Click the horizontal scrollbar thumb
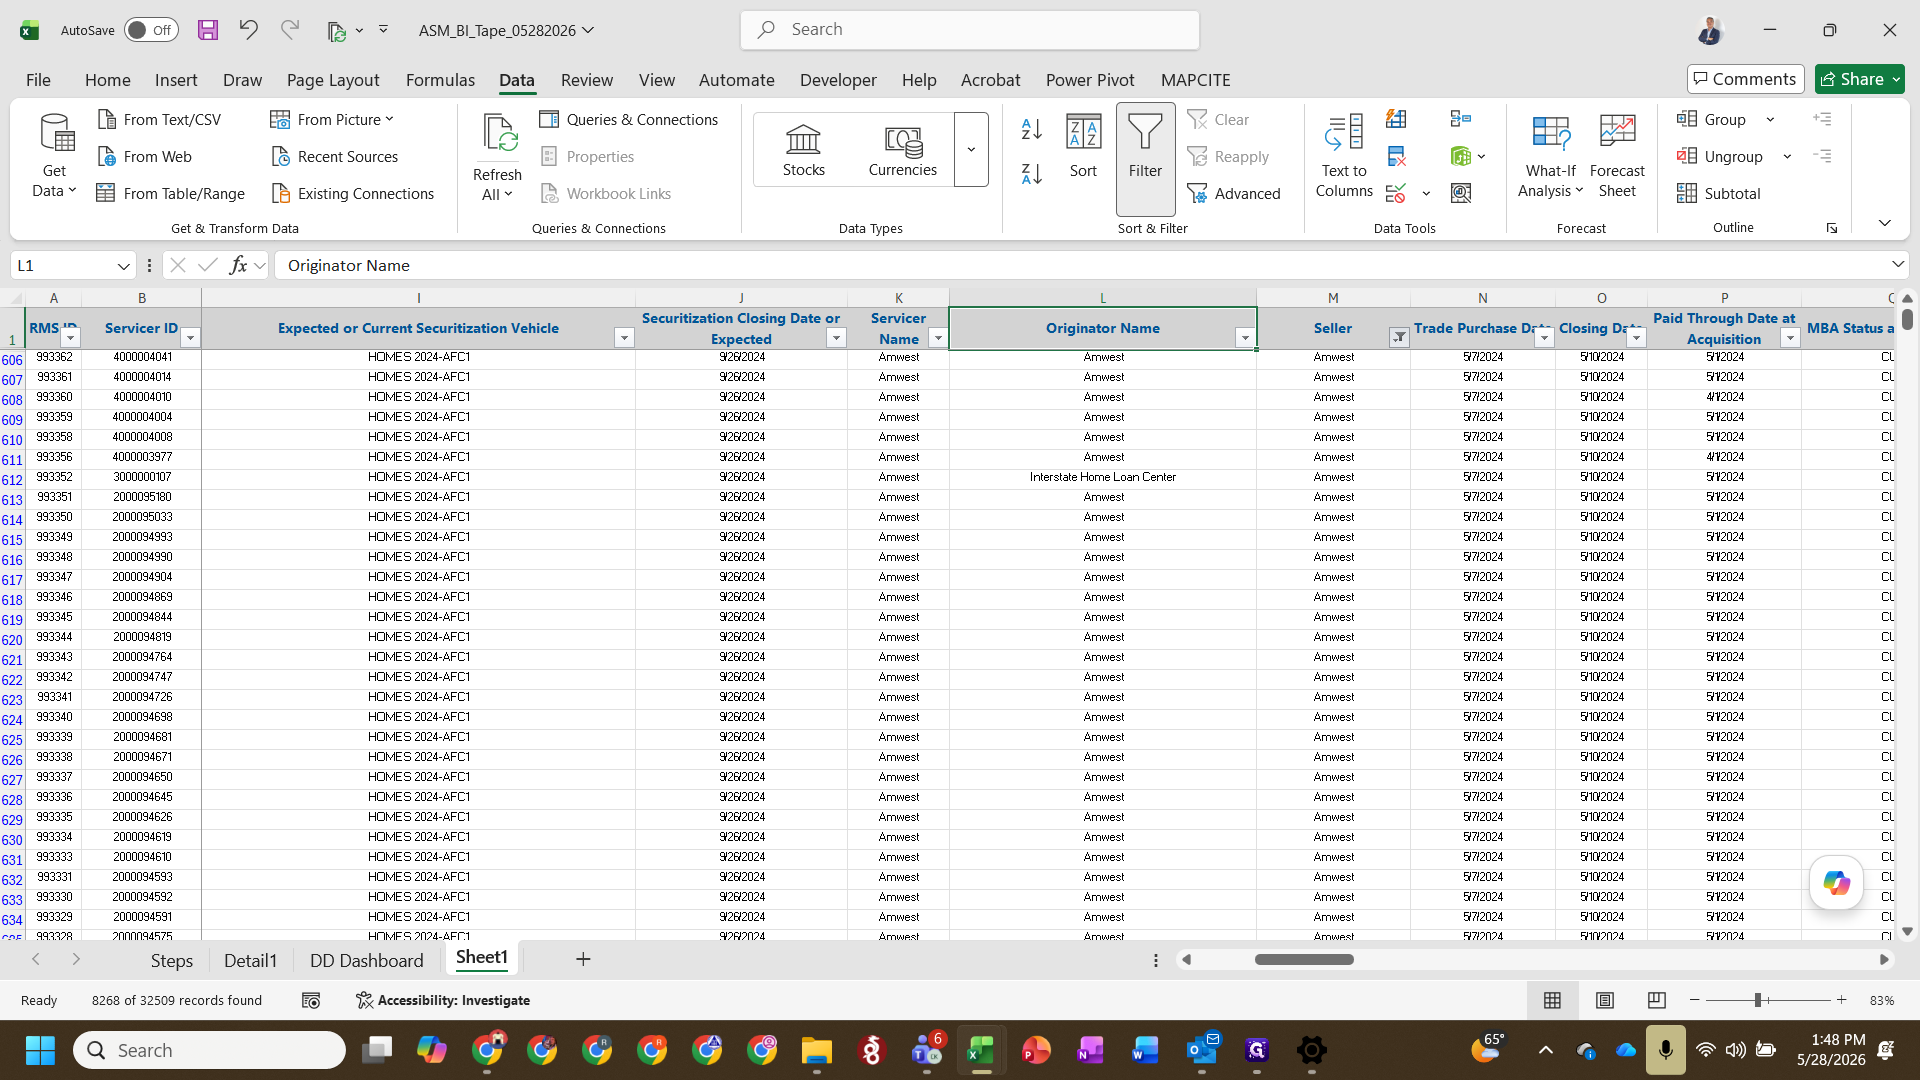The height and width of the screenshot is (1080, 1920). tap(1304, 959)
